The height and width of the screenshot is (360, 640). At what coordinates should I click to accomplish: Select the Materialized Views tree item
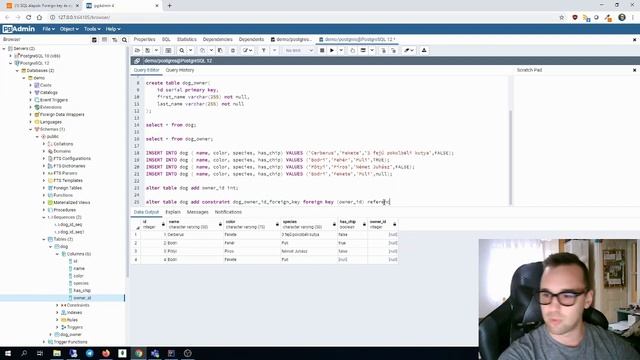pos(71,202)
